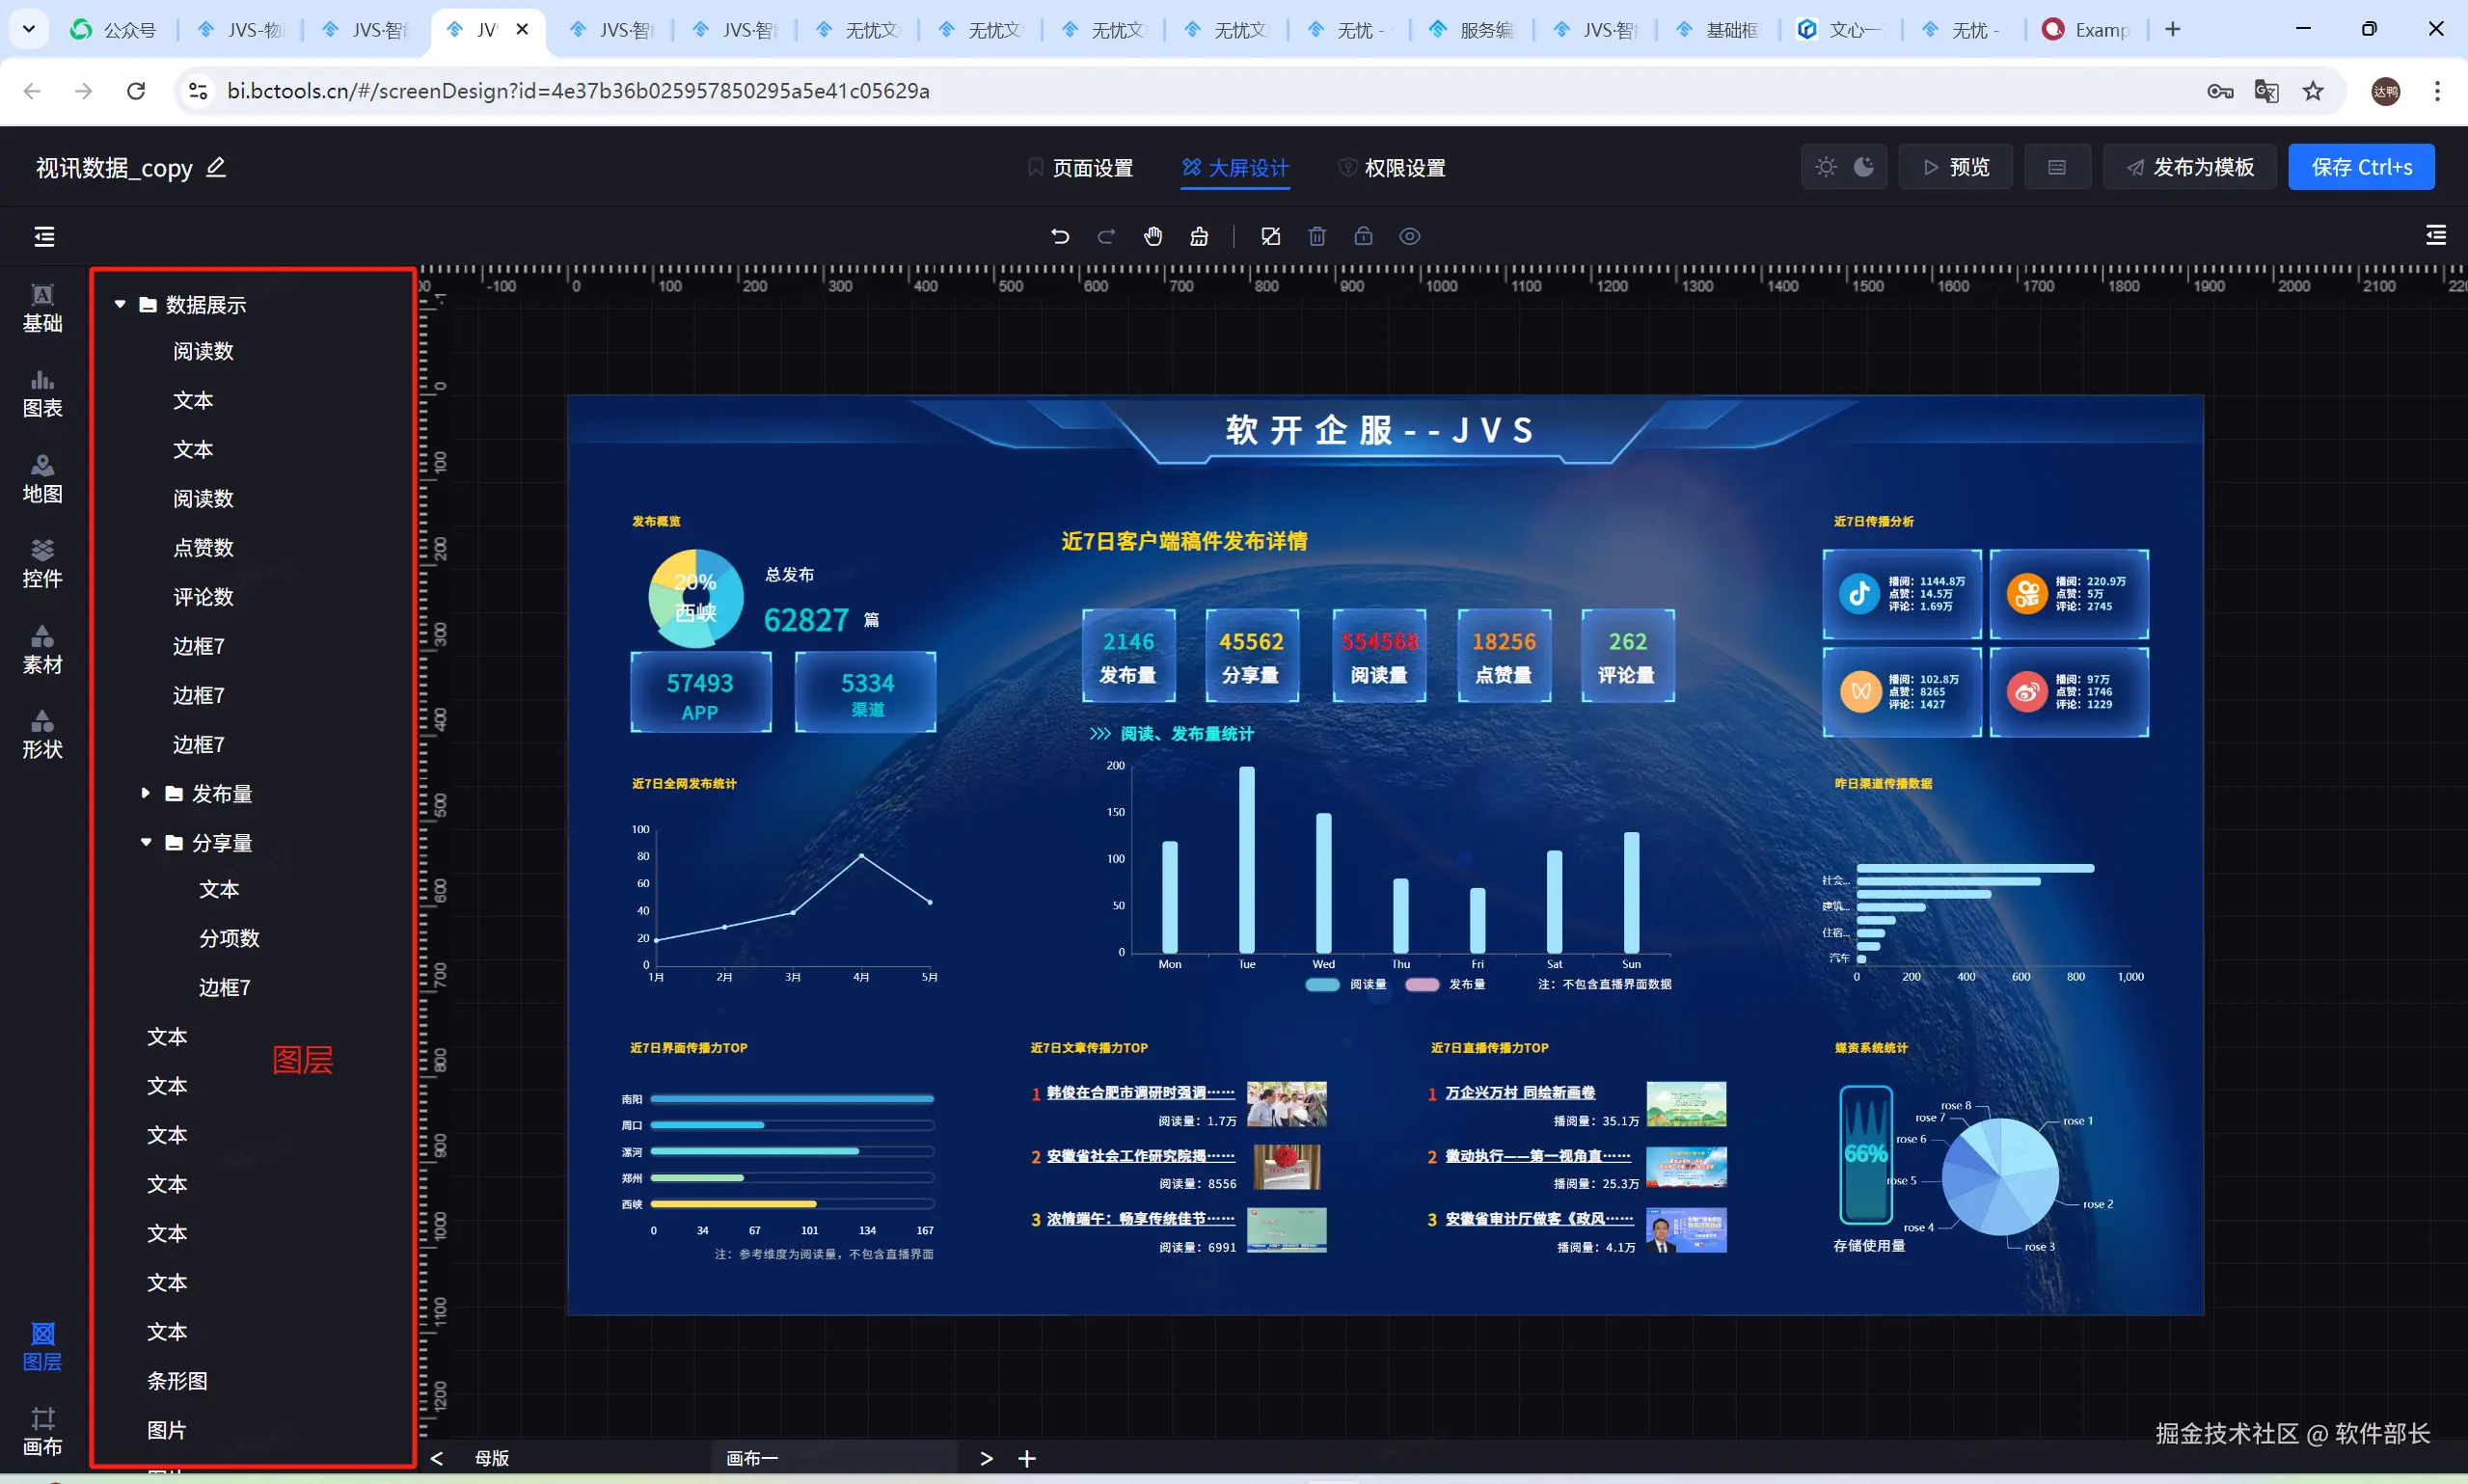The image size is (2468, 1484).
Task: Toggle visibility with the eye icon
Action: [x=1409, y=236]
